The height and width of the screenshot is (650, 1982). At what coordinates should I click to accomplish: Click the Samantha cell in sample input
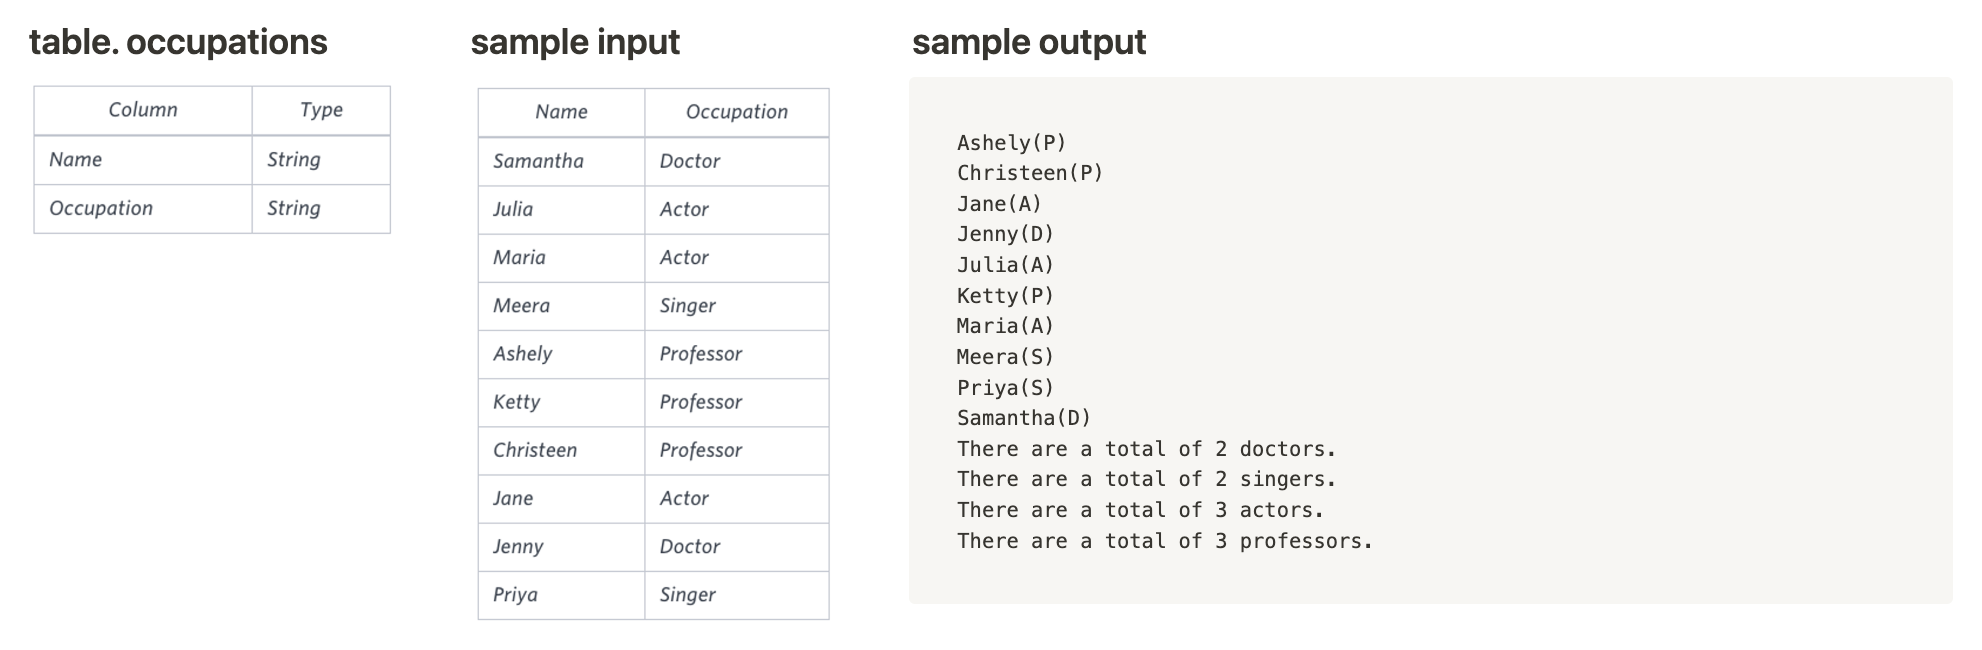tap(538, 161)
